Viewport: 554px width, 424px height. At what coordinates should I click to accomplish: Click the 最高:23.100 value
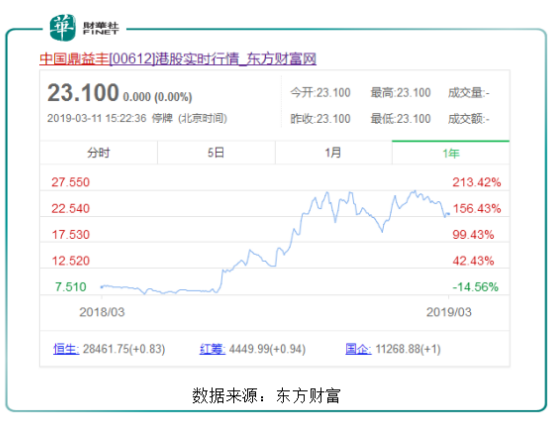tap(401, 93)
